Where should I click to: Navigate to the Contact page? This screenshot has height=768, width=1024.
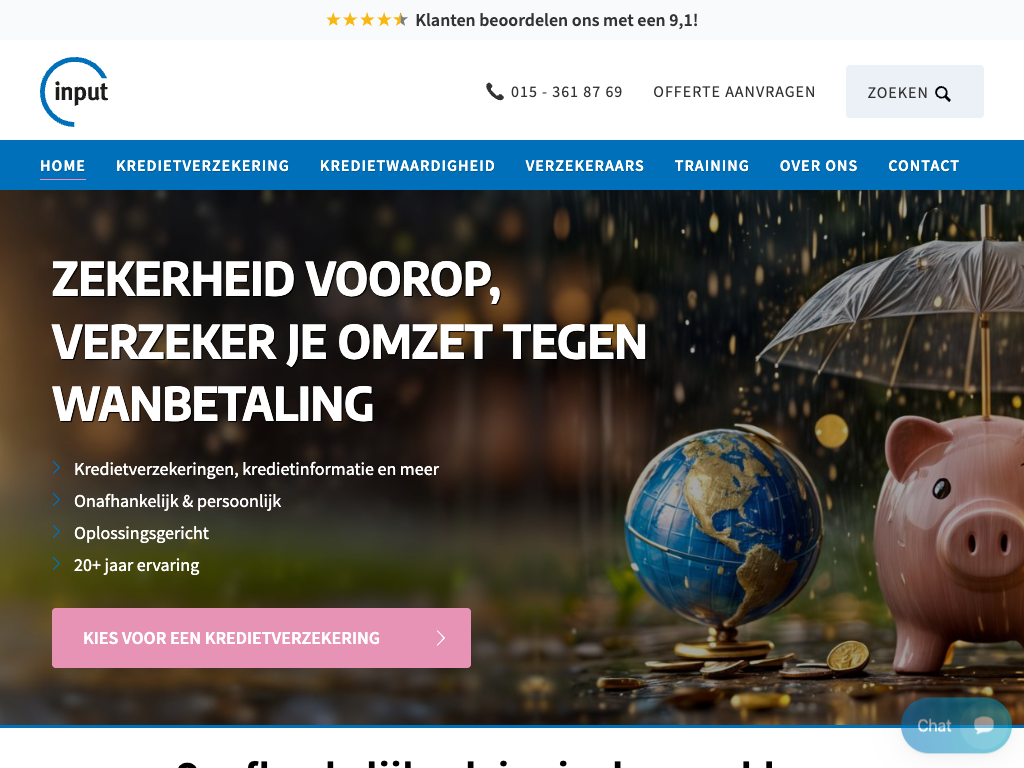coord(923,166)
